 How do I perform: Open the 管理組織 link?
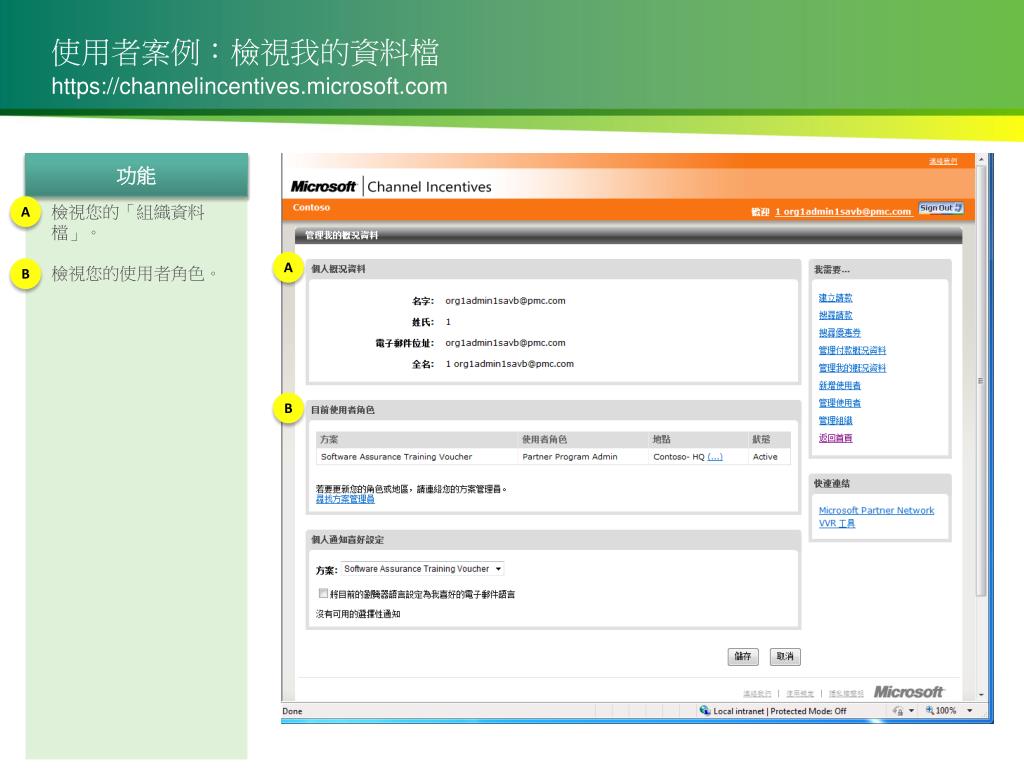[x=835, y=421]
